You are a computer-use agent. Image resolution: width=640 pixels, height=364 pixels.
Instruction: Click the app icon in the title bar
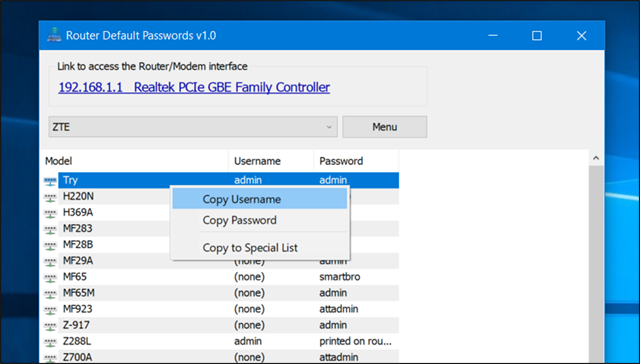[54, 35]
